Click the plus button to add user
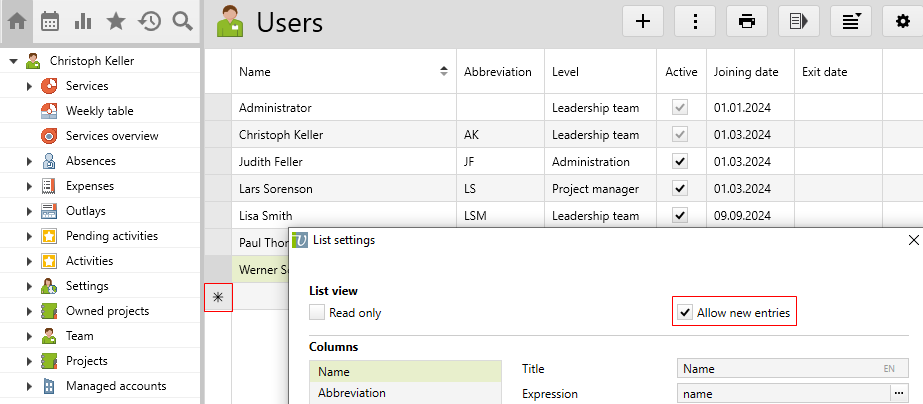Viewport: 923px width, 404px height. (642, 21)
